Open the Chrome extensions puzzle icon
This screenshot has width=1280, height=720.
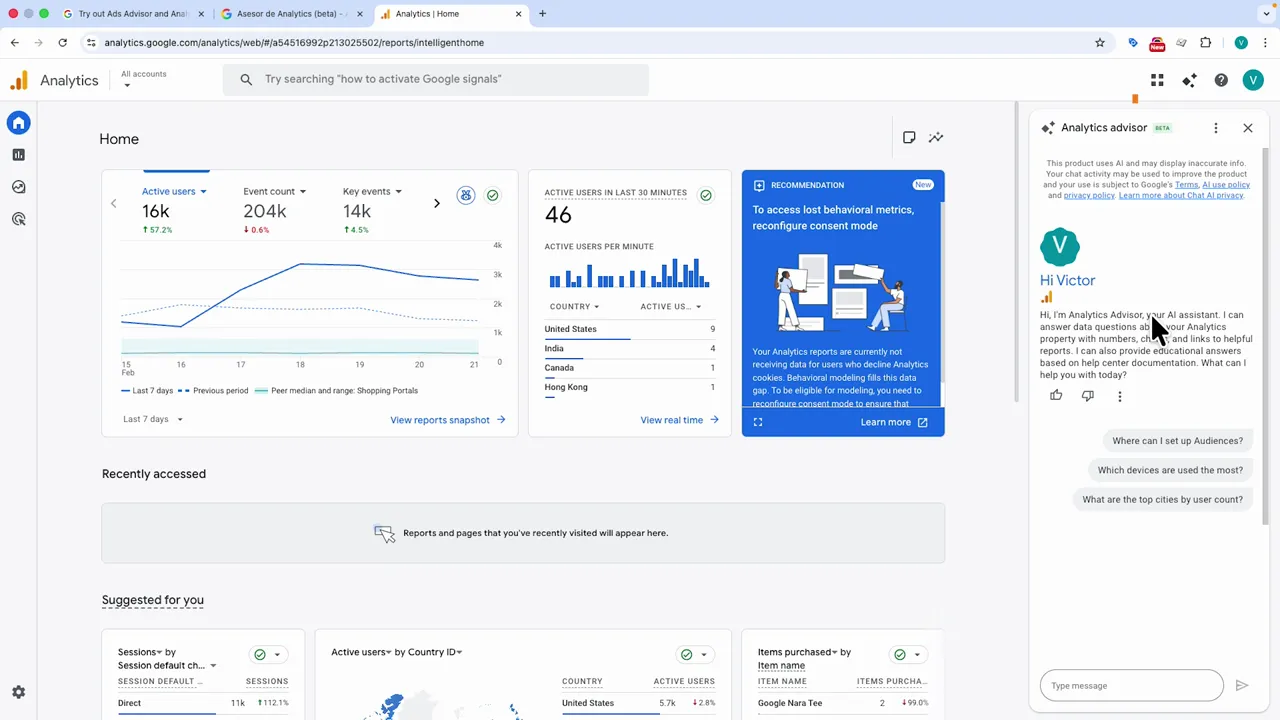coord(1205,43)
